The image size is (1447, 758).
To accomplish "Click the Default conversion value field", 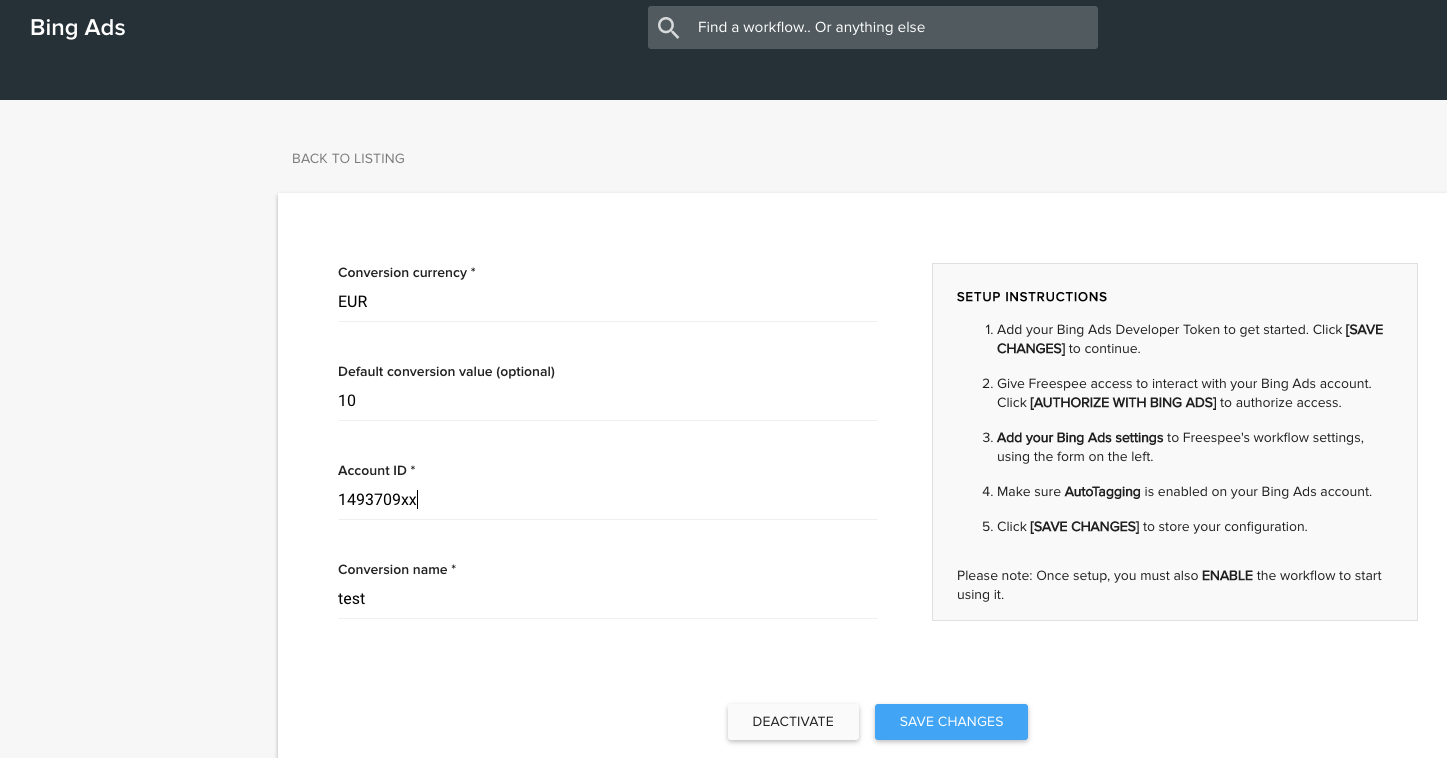I will click(607, 401).
